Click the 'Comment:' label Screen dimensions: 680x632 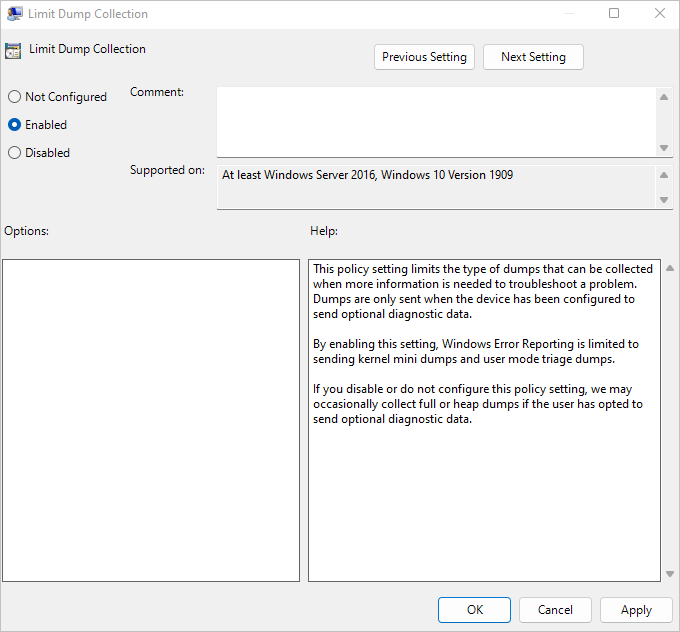coord(157,92)
